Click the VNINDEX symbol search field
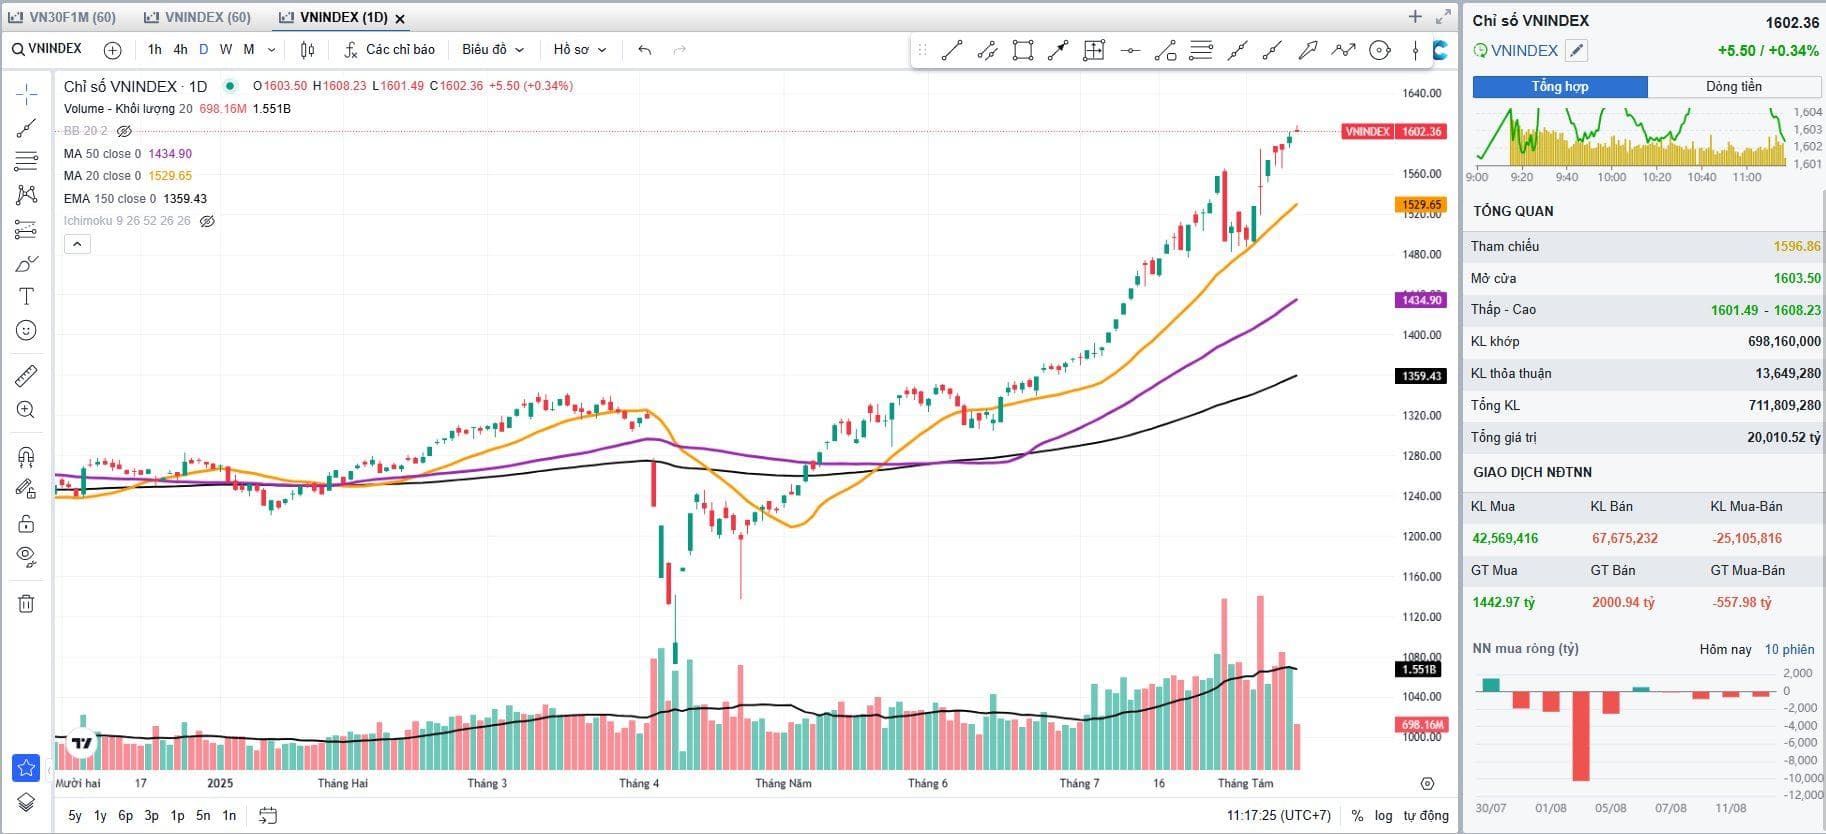This screenshot has height=834, width=1826. click(48, 49)
